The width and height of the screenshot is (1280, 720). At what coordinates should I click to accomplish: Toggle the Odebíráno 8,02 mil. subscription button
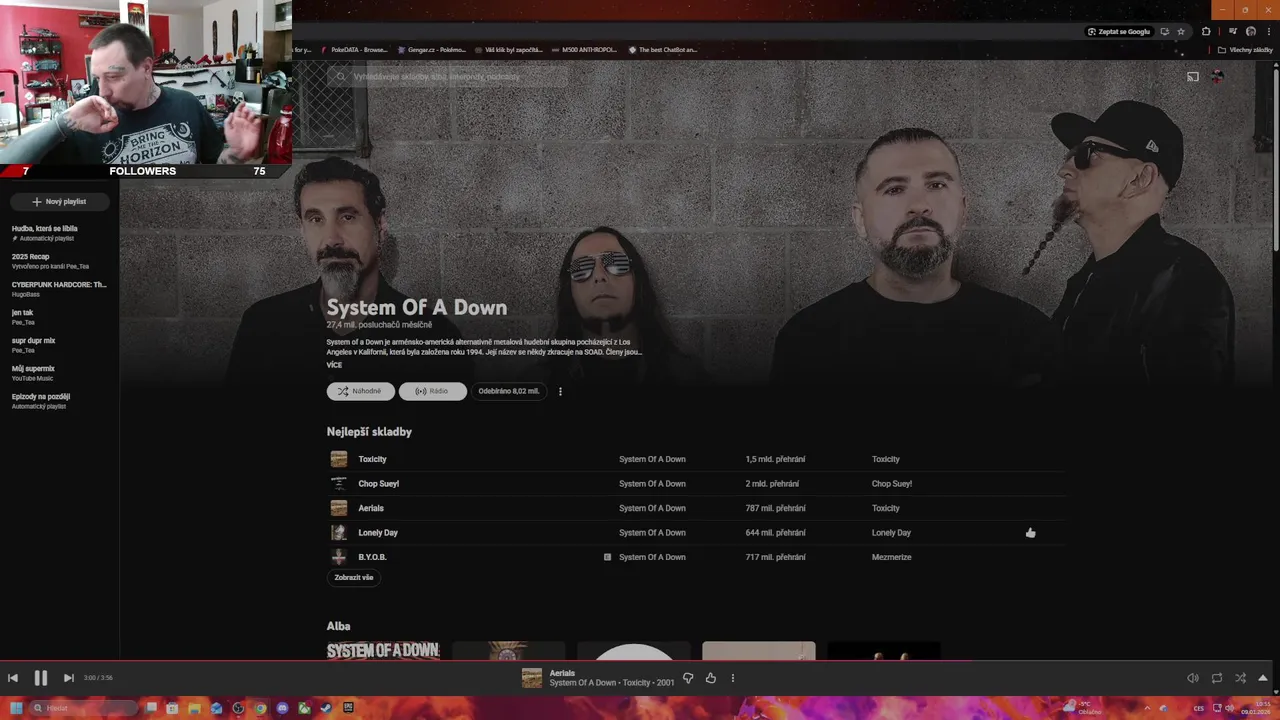509,391
